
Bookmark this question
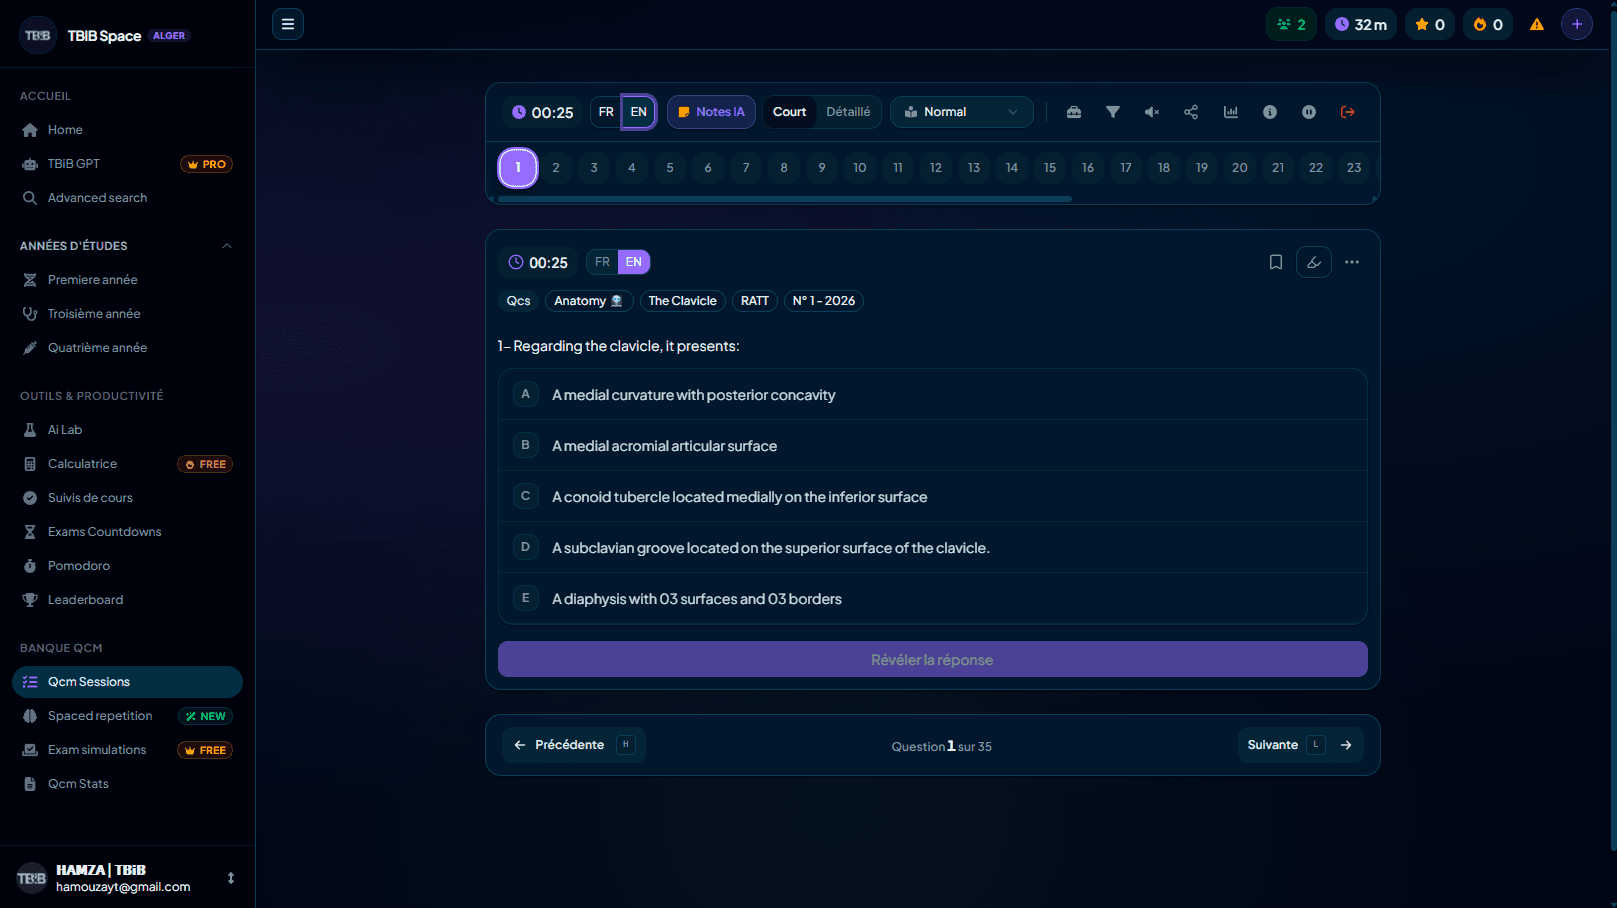pos(1276,262)
